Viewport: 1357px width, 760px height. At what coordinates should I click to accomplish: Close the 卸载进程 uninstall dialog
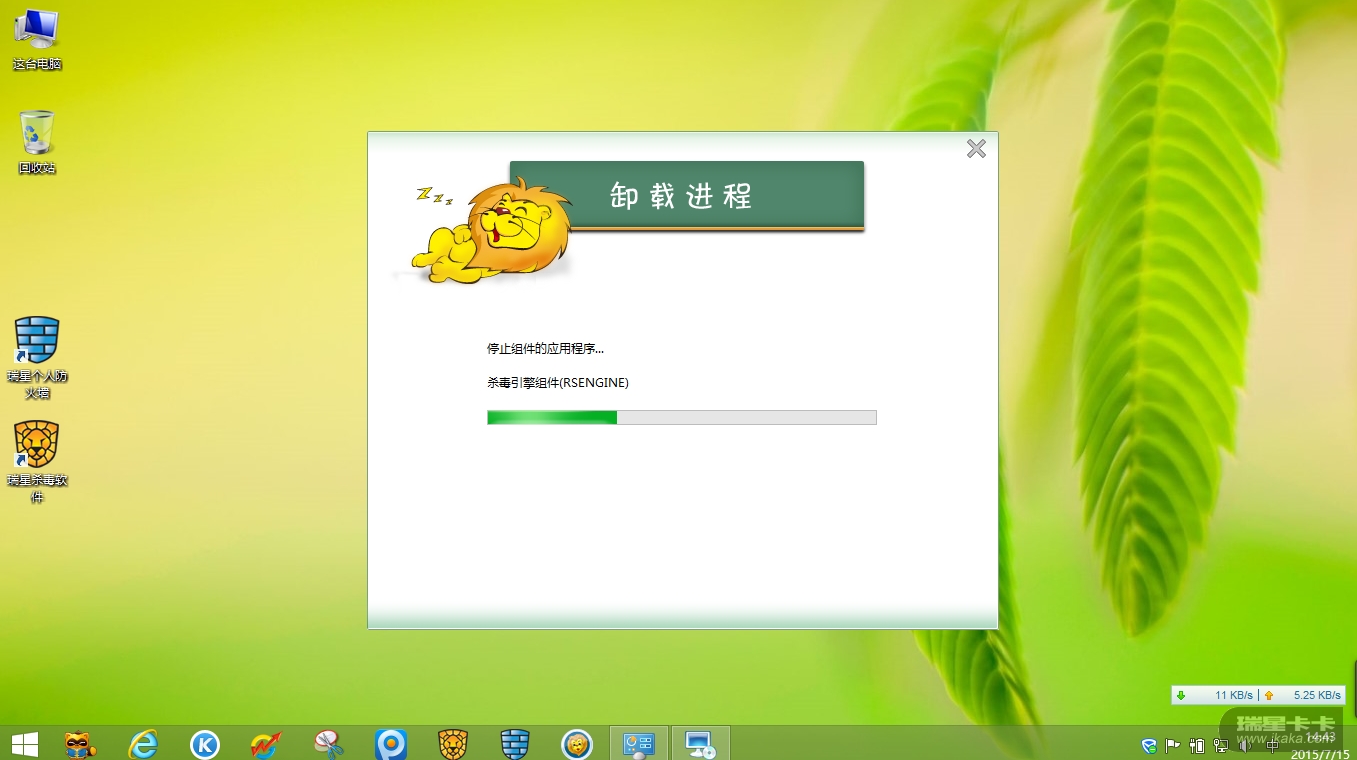pos(976,149)
